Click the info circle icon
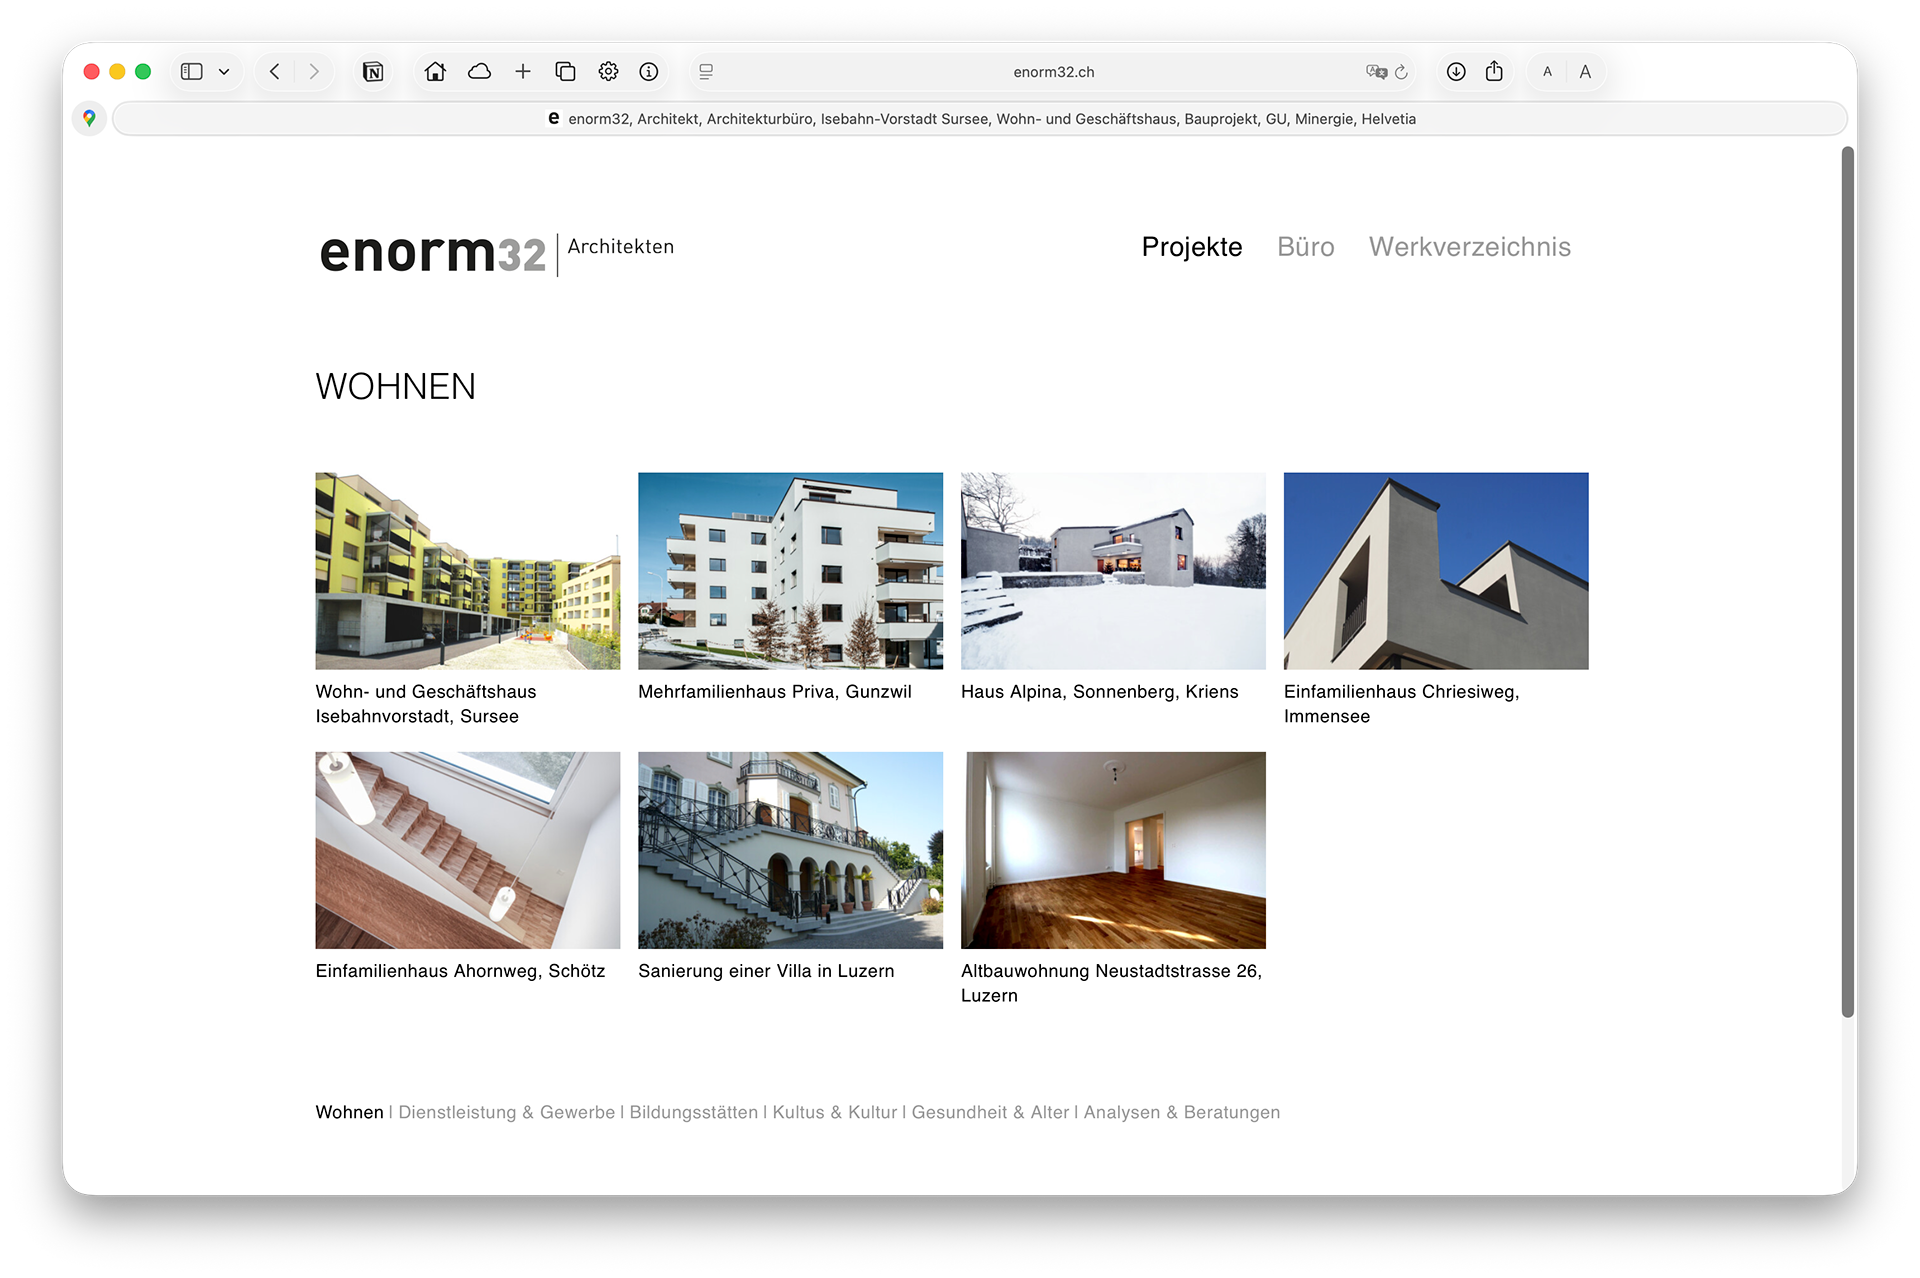This screenshot has width=1920, height=1278. click(x=649, y=72)
